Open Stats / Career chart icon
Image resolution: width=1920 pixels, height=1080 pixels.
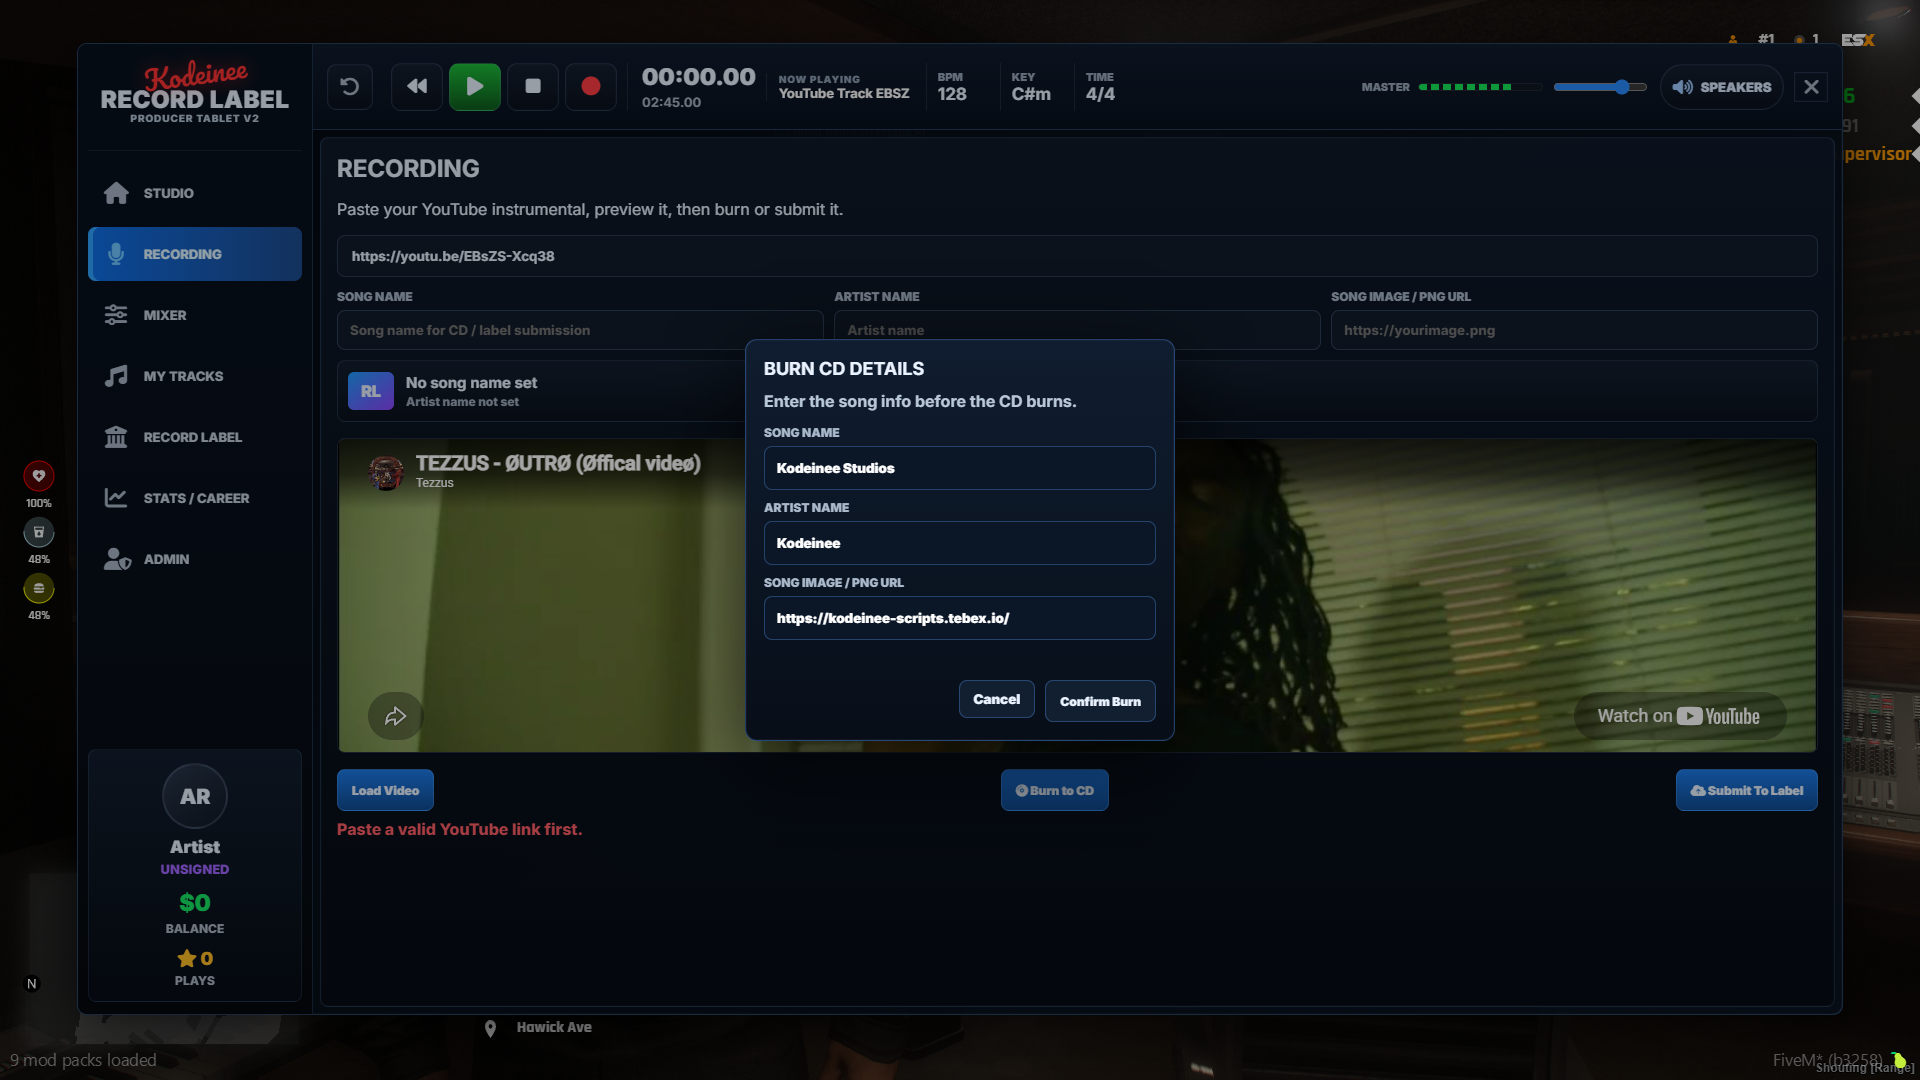(x=116, y=498)
